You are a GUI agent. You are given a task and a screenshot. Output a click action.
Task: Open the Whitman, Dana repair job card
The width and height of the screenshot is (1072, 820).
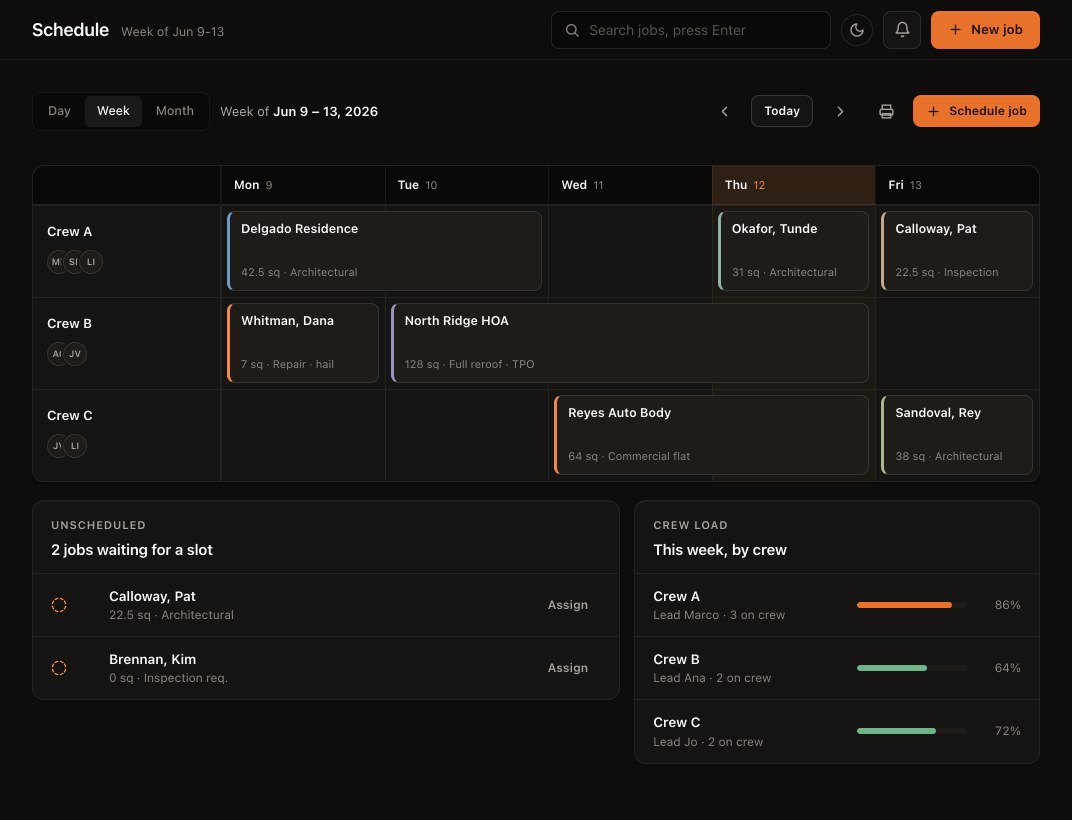click(303, 343)
